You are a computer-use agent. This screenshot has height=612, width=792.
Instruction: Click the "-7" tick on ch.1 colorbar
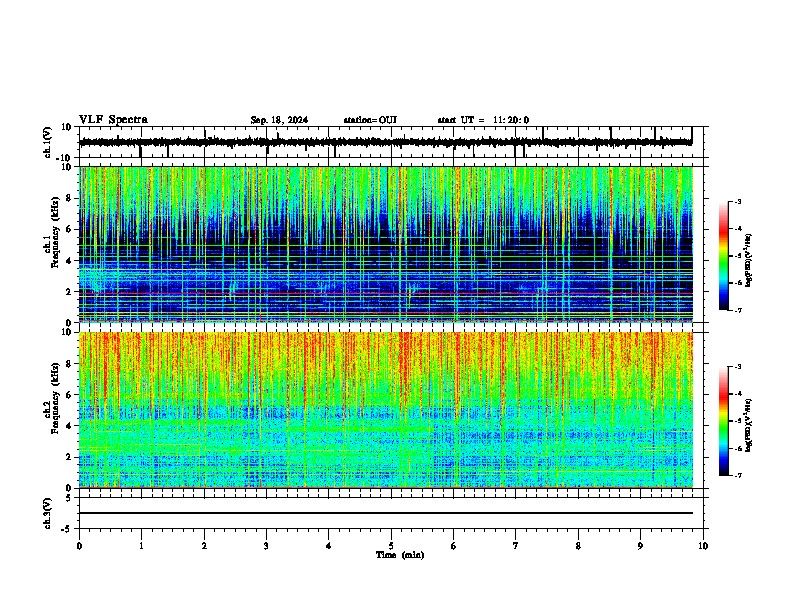(738, 310)
